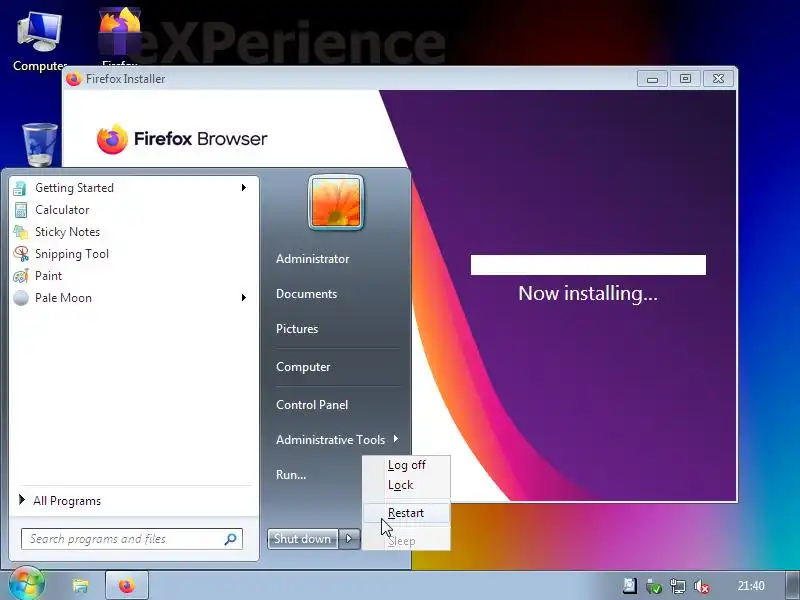The height and width of the screenshot is (600, 800).
Task: Select Lock from power menu
Action: [406, 485]
